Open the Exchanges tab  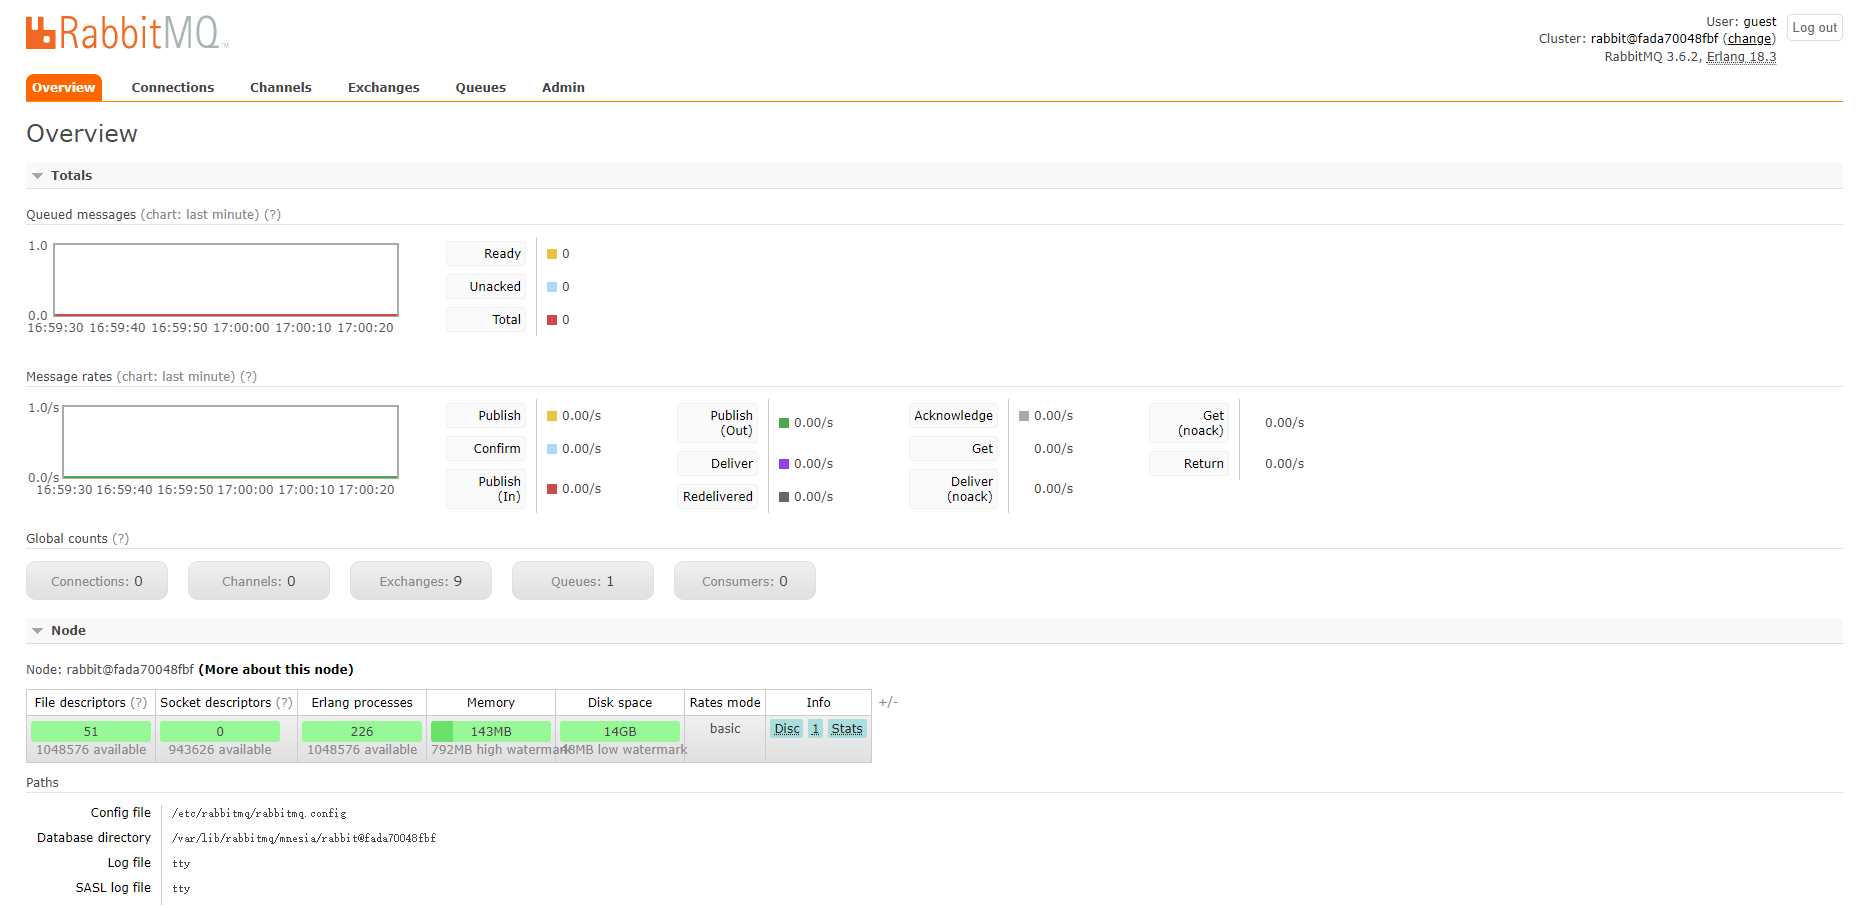[x=384, y=88]
